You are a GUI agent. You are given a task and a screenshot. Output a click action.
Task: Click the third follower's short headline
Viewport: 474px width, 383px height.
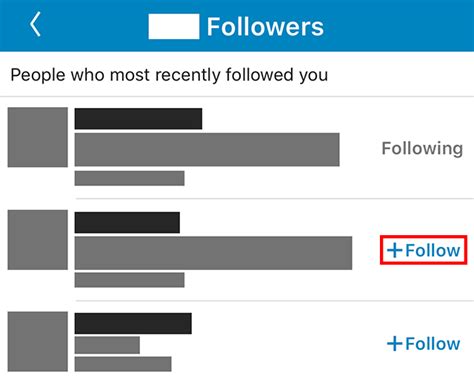coord(107,345)
